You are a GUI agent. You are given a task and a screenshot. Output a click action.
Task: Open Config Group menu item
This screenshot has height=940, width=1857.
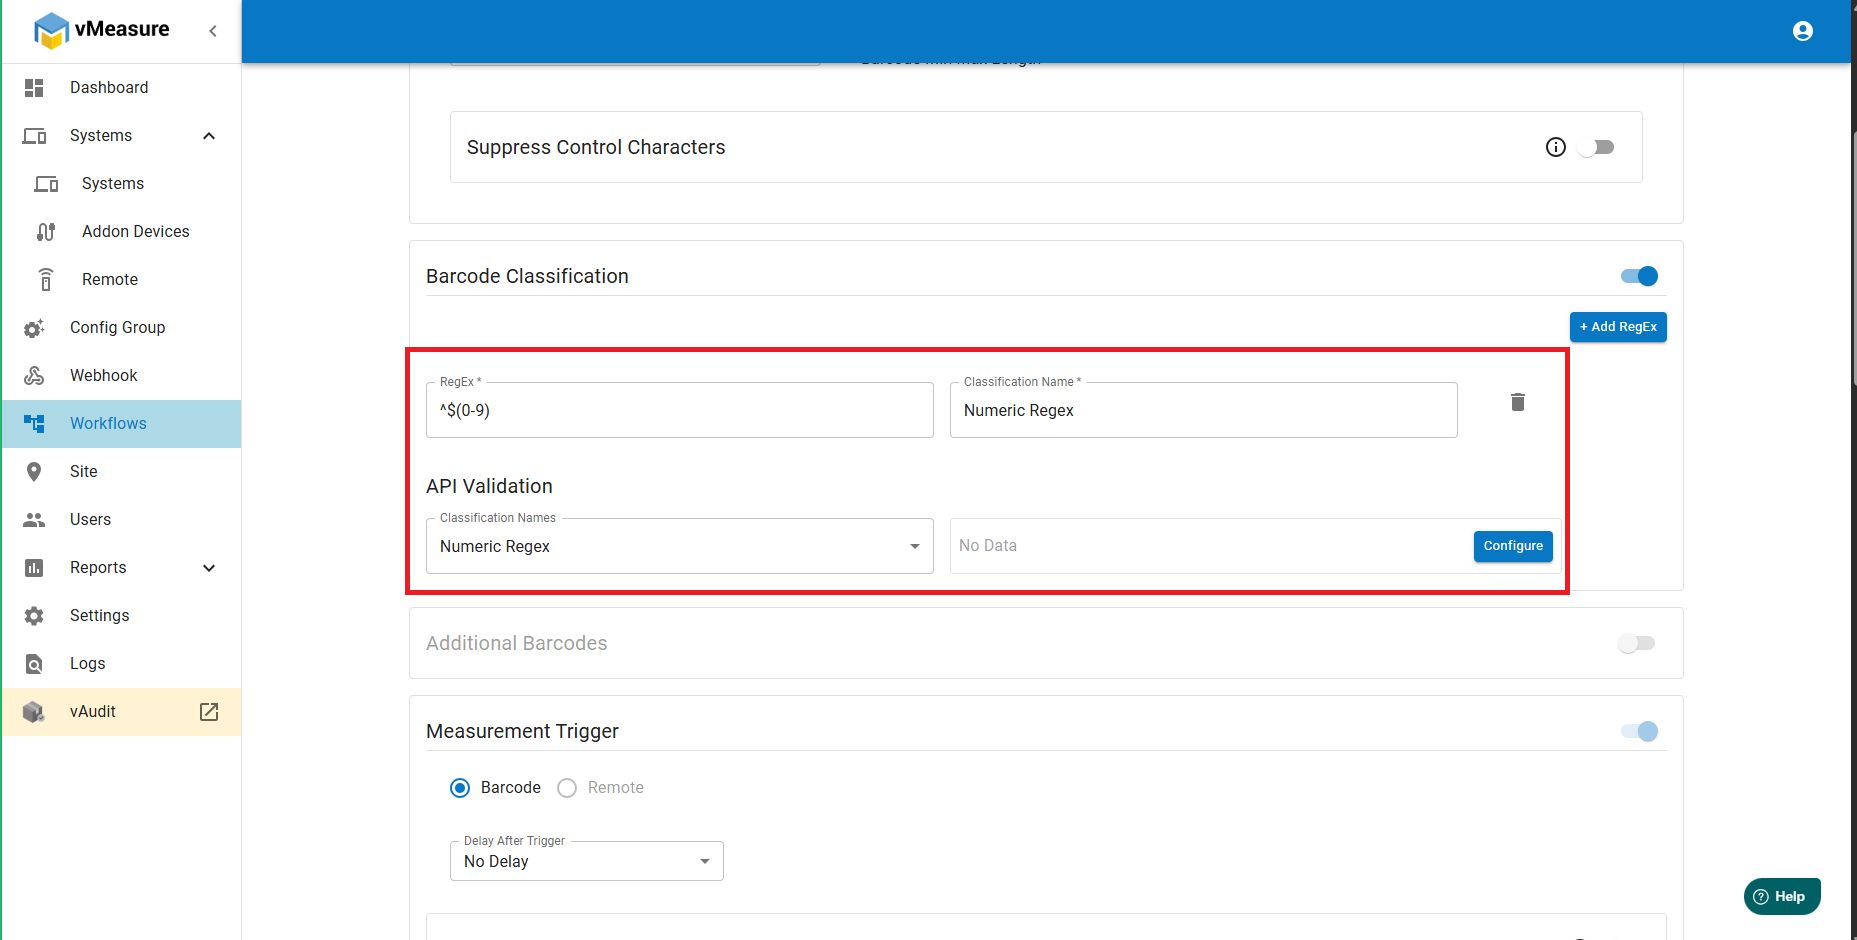[x=122, y=328]
